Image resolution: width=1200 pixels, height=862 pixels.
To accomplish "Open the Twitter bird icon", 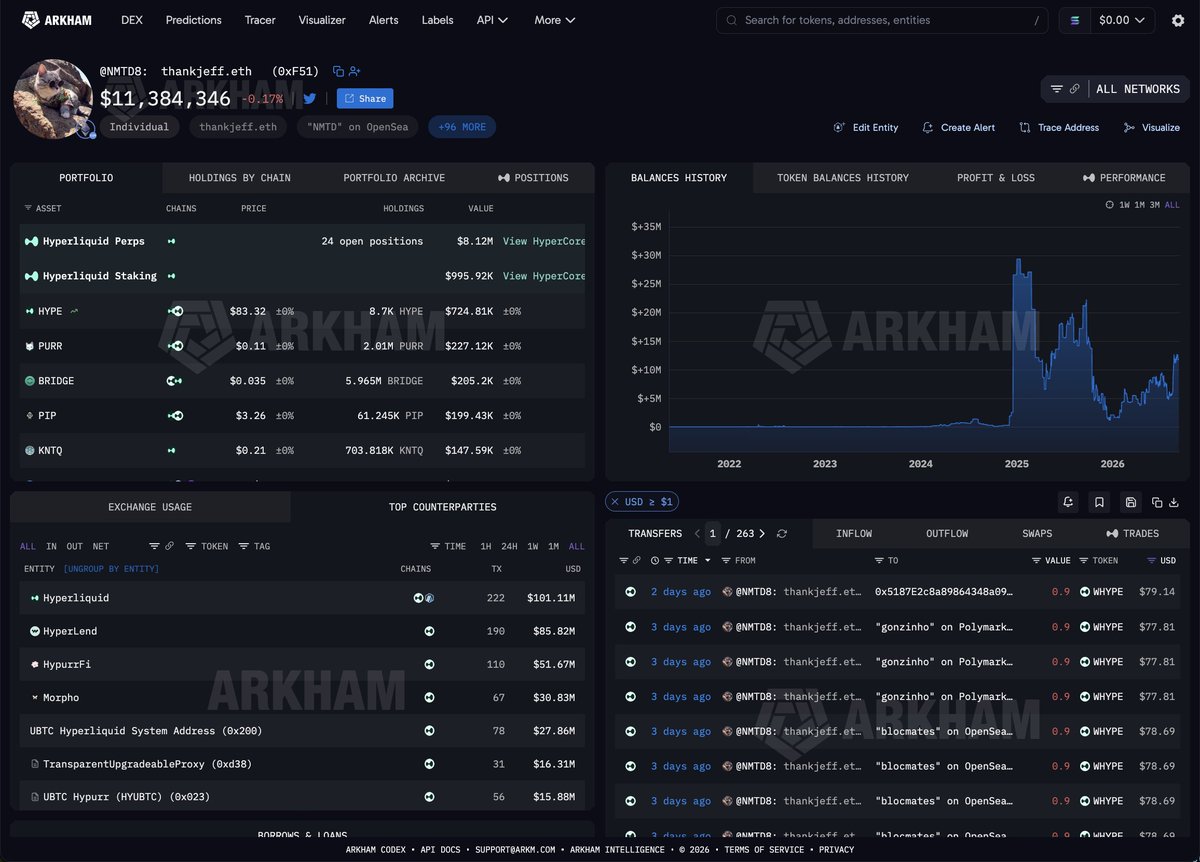I will (310, 98).
